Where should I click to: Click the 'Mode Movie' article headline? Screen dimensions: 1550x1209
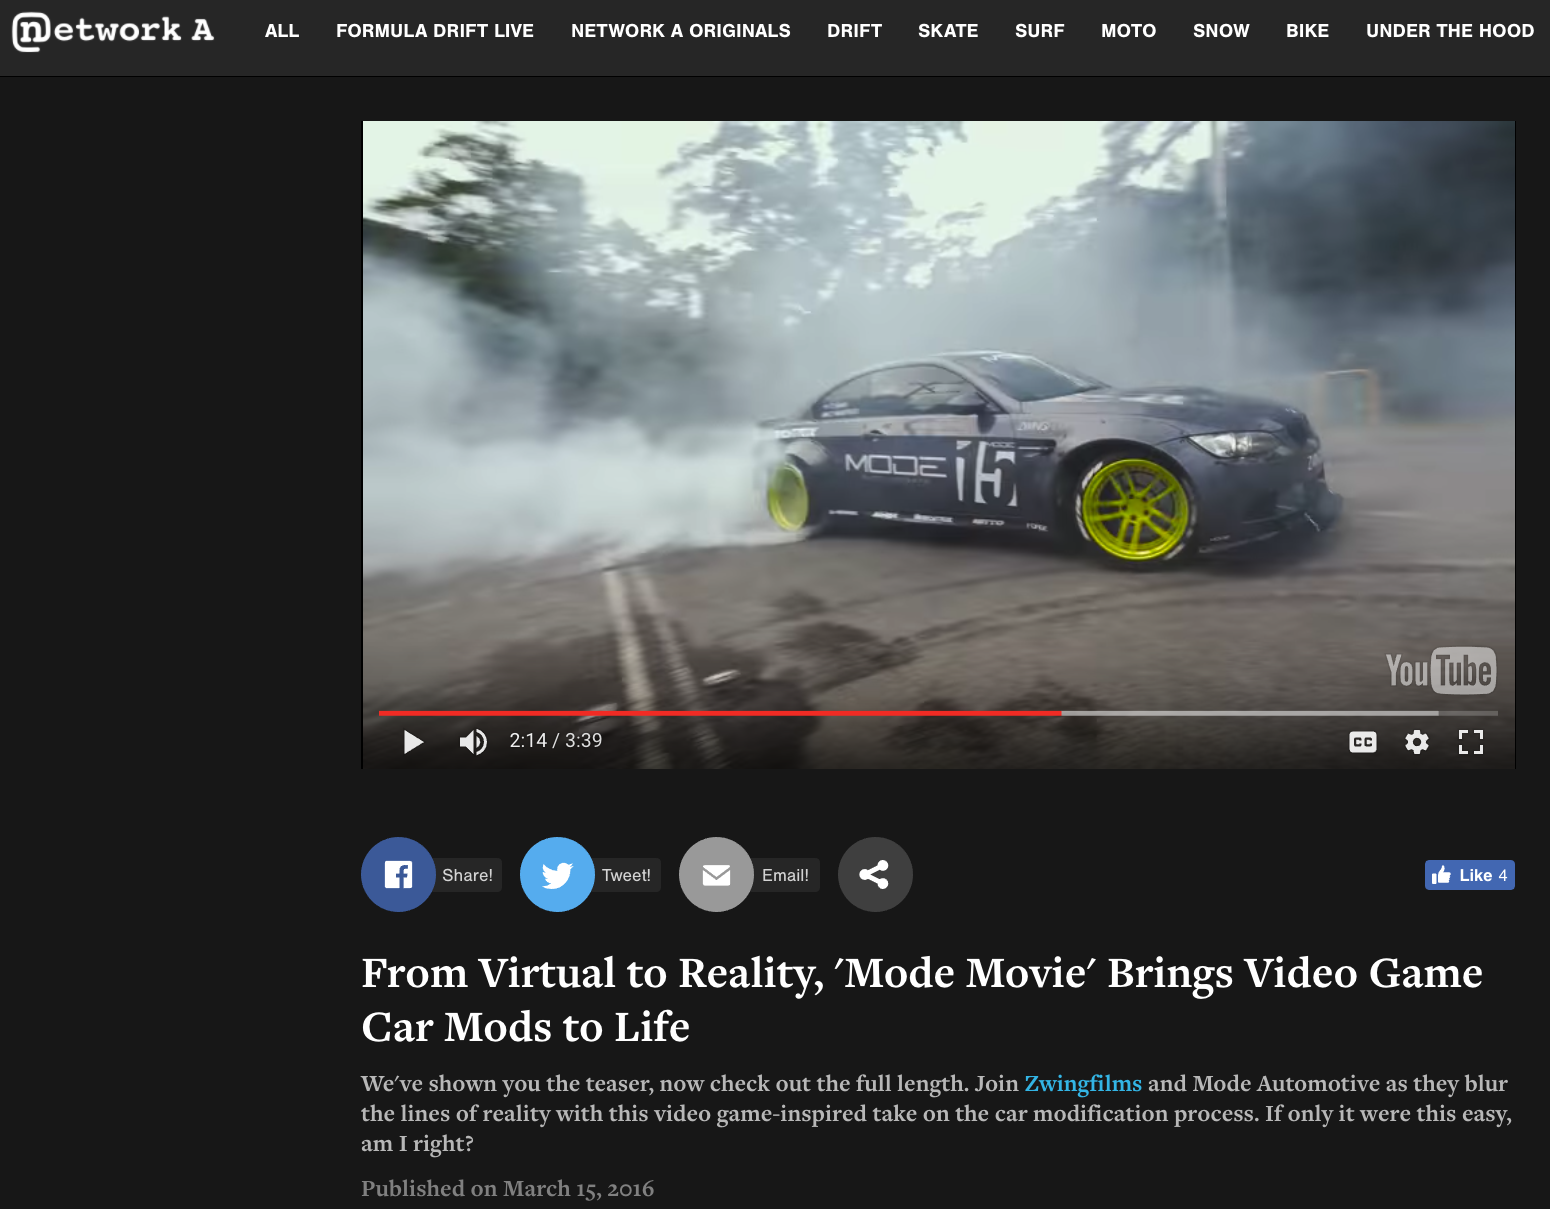point(921,1000)
